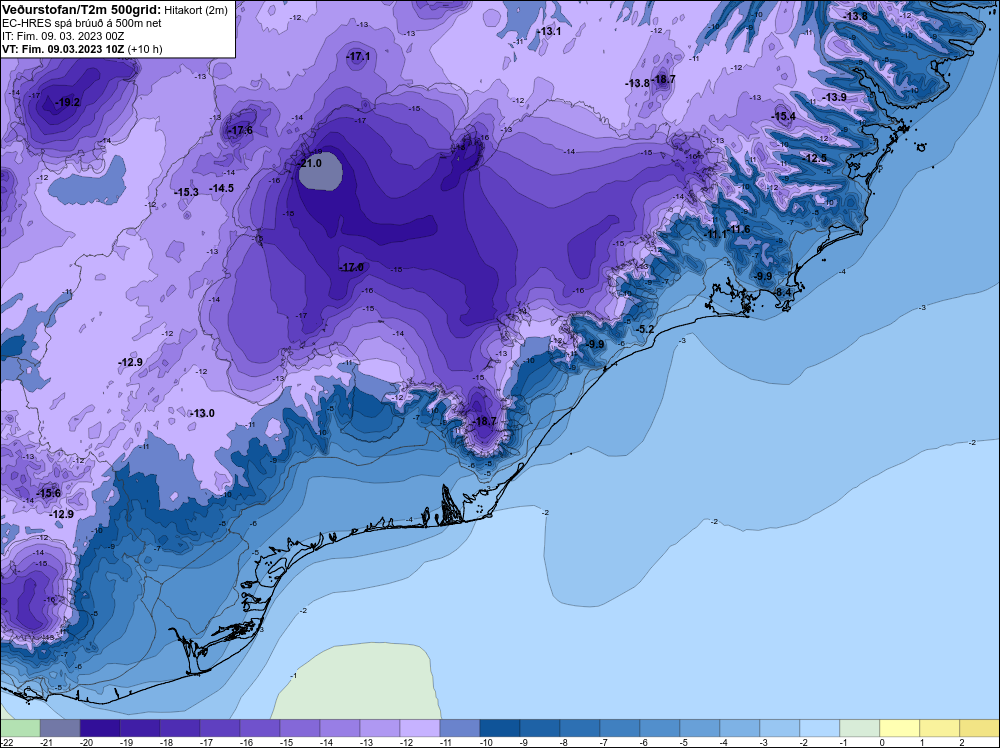Click the -13.1 temperature value
The image size is (1000, 748).
549,31
